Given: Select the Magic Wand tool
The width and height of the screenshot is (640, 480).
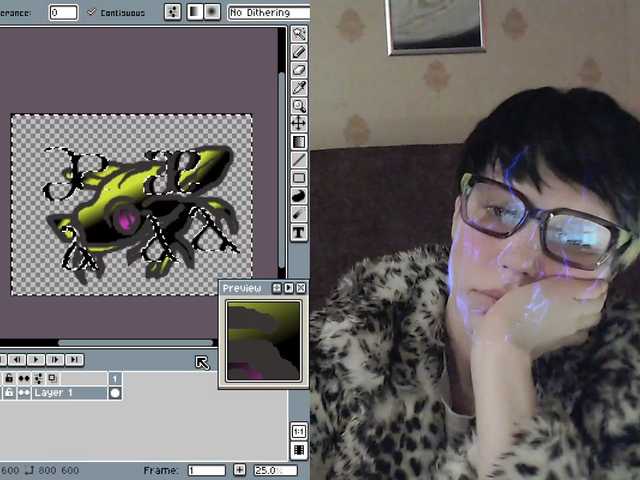Looking at the screenshot, I should pyautogui.click(x=298, y=34).
